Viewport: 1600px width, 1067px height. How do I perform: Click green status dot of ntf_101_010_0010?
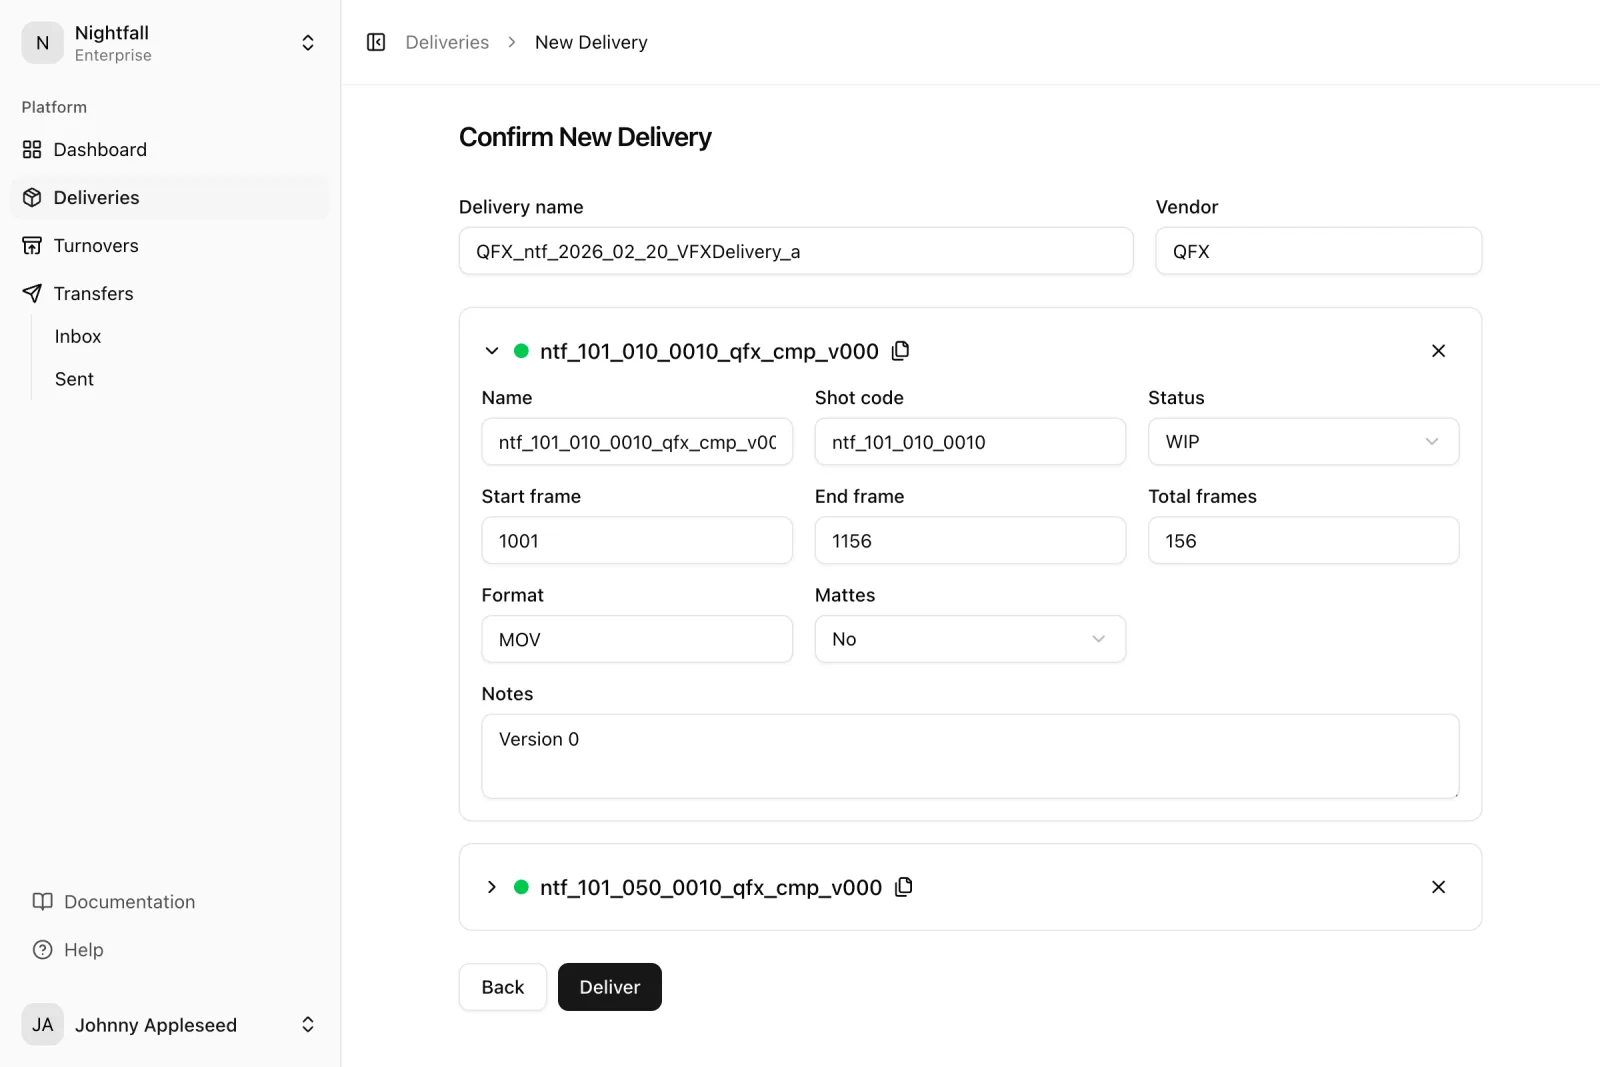click(521, 351)
